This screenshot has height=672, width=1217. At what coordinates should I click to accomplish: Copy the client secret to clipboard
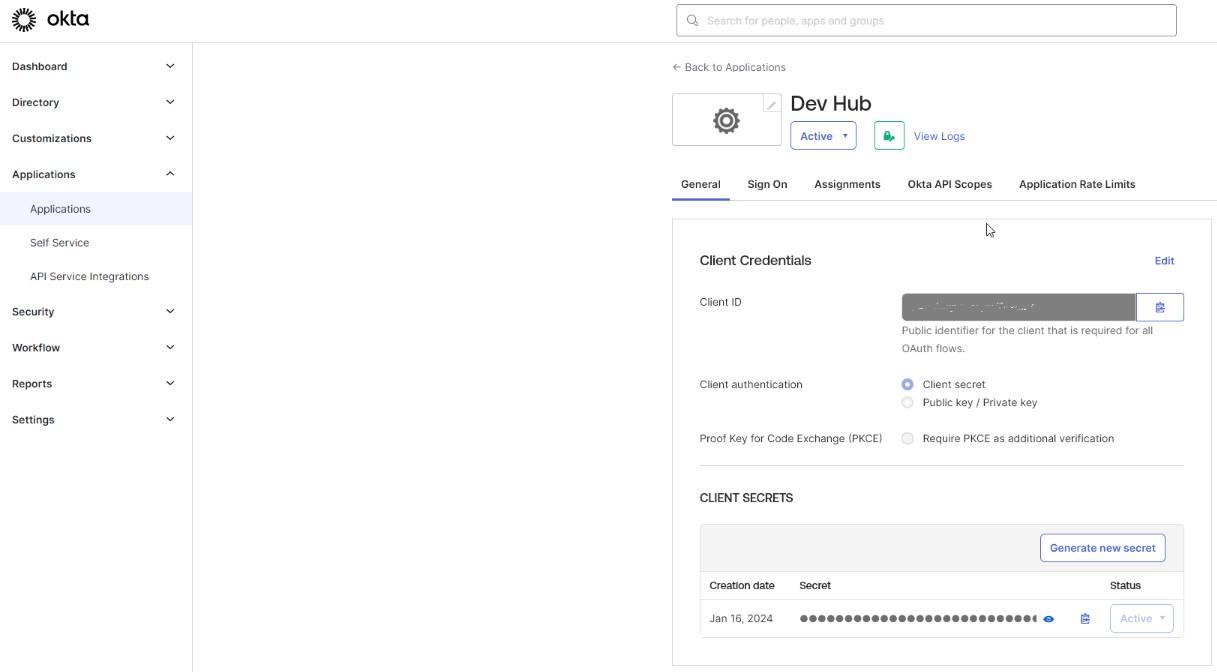tap(1085, 619)
